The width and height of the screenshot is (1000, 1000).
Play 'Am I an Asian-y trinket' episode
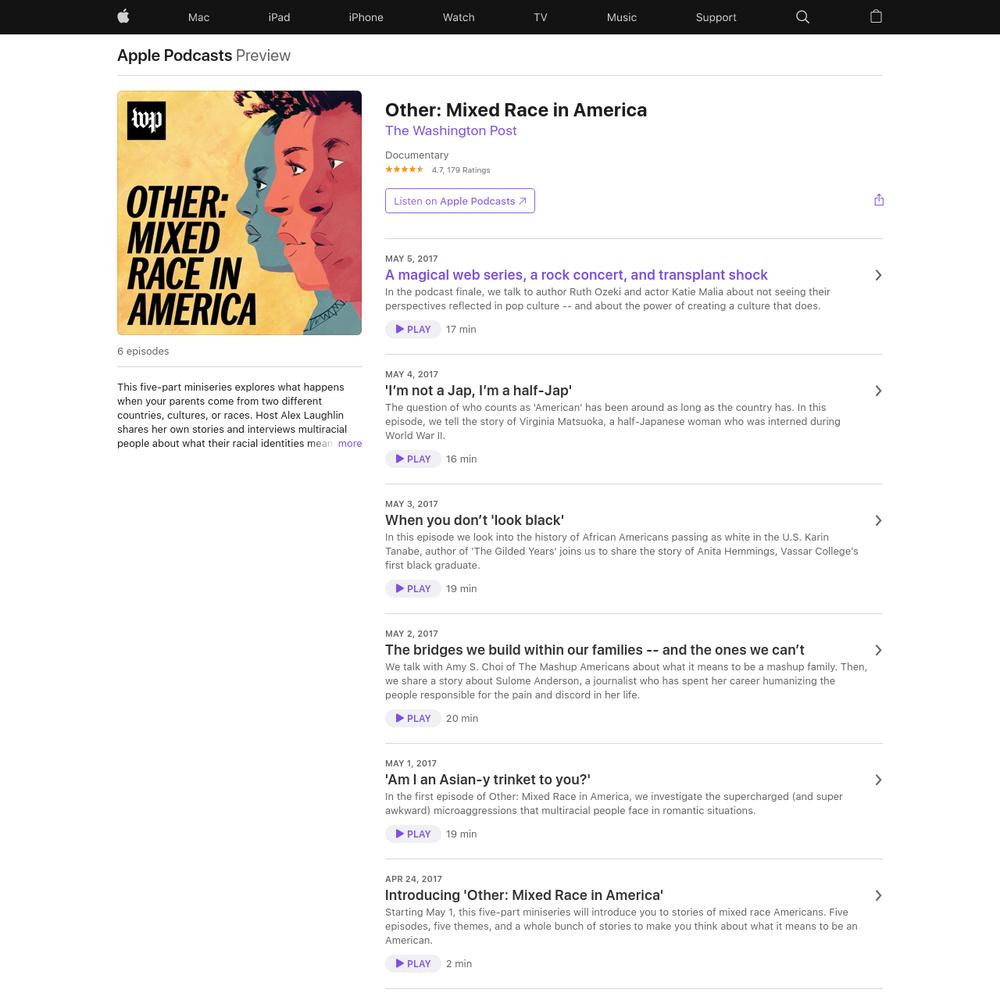(413, 834)
